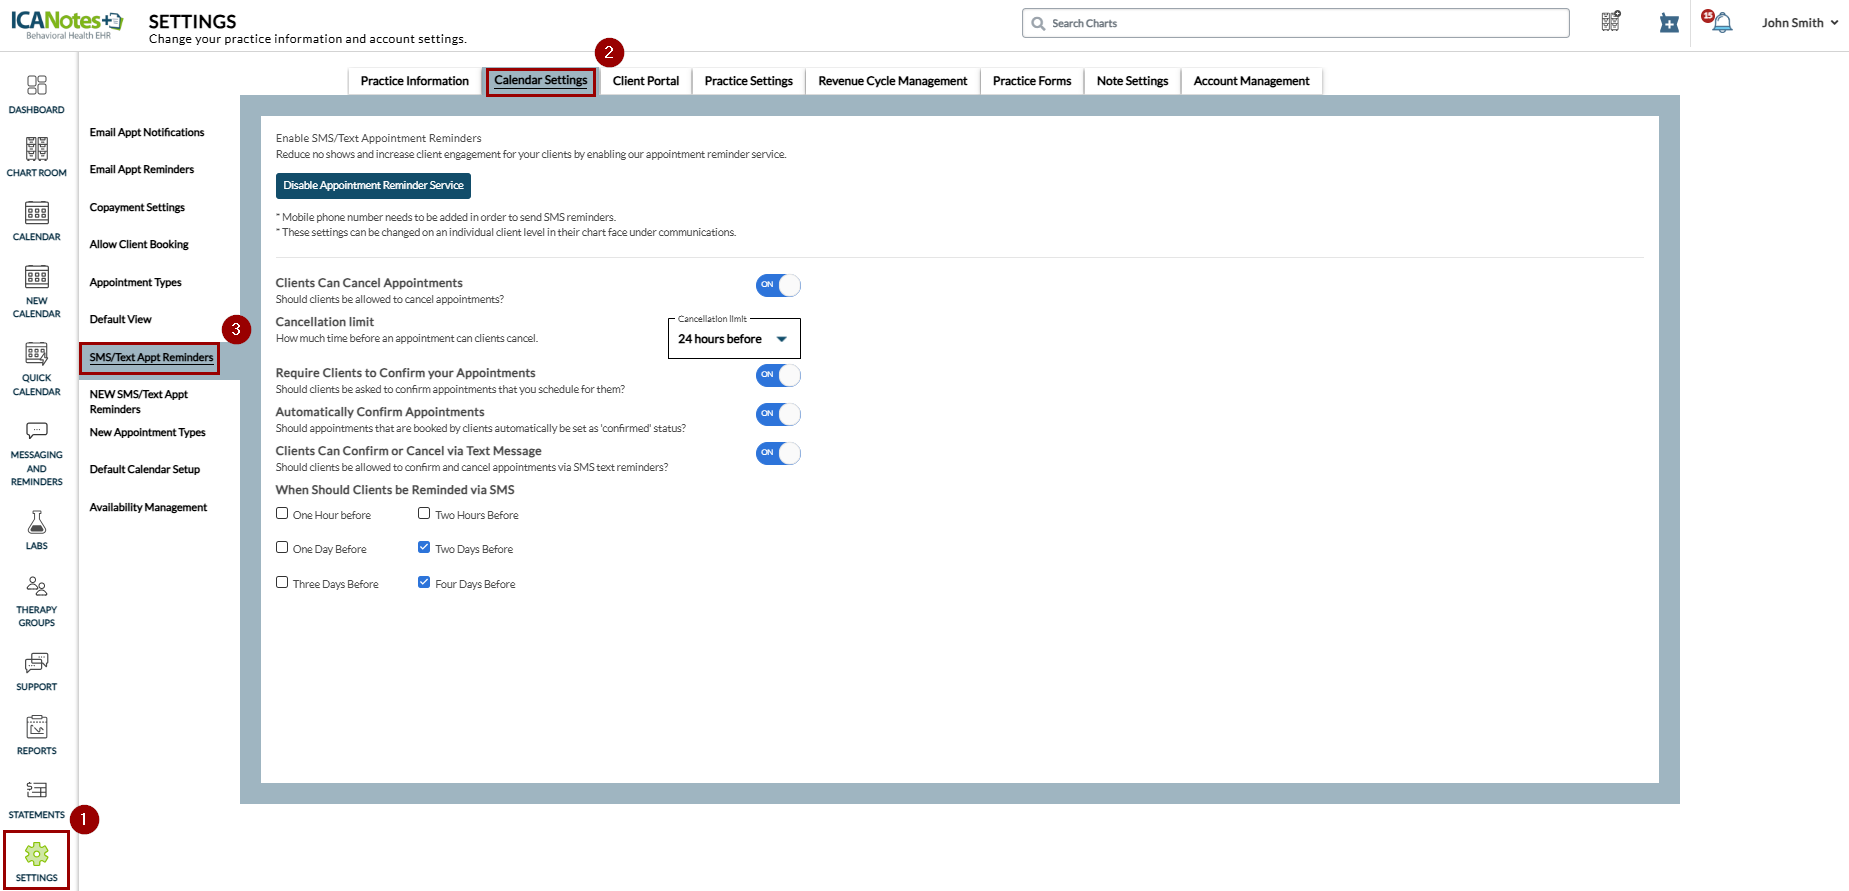This screenshot has width=1849, height=891.
Task: Open Email Appt Notifications settings
Action: point(147,132)
